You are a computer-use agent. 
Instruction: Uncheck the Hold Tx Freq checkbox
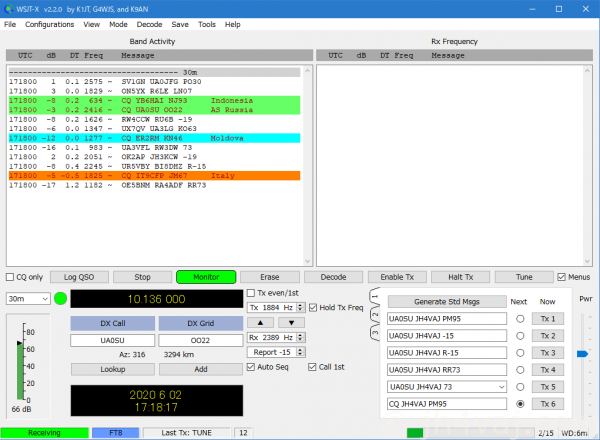pos(313,307)
